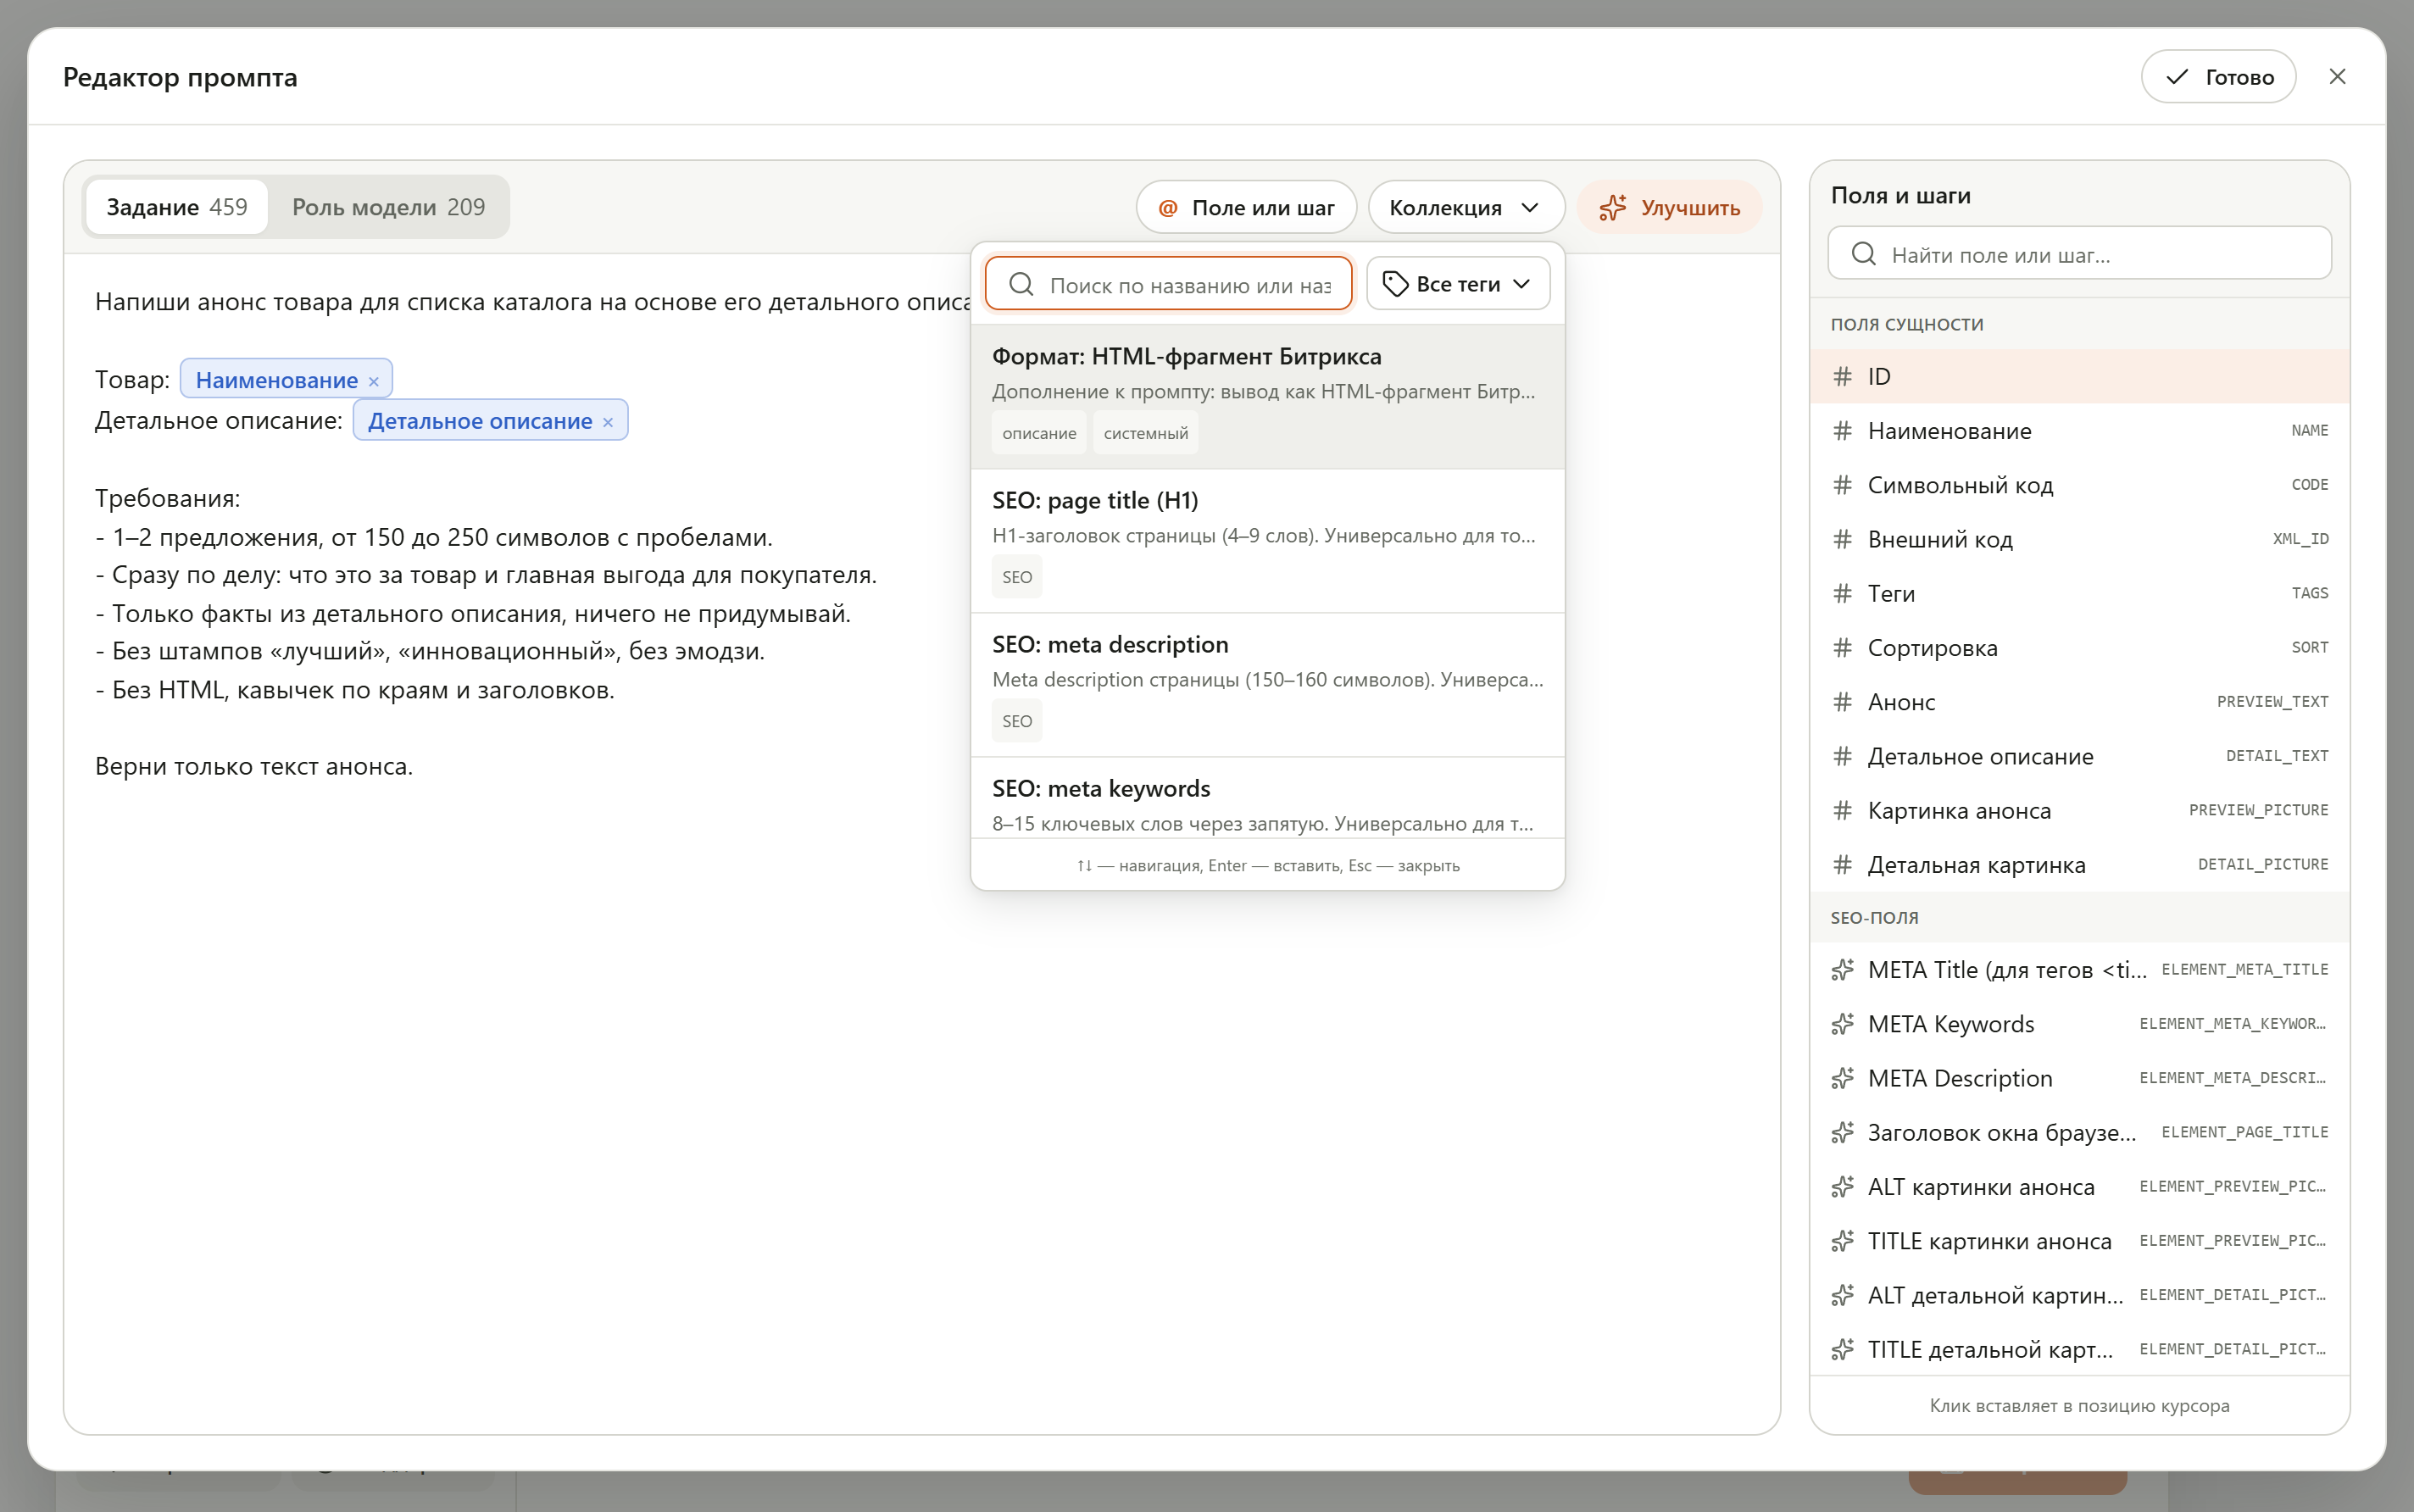Select Формат: HTML-фрагмент Битрикса item
2414x1512 pixels.
point(1267,396)
